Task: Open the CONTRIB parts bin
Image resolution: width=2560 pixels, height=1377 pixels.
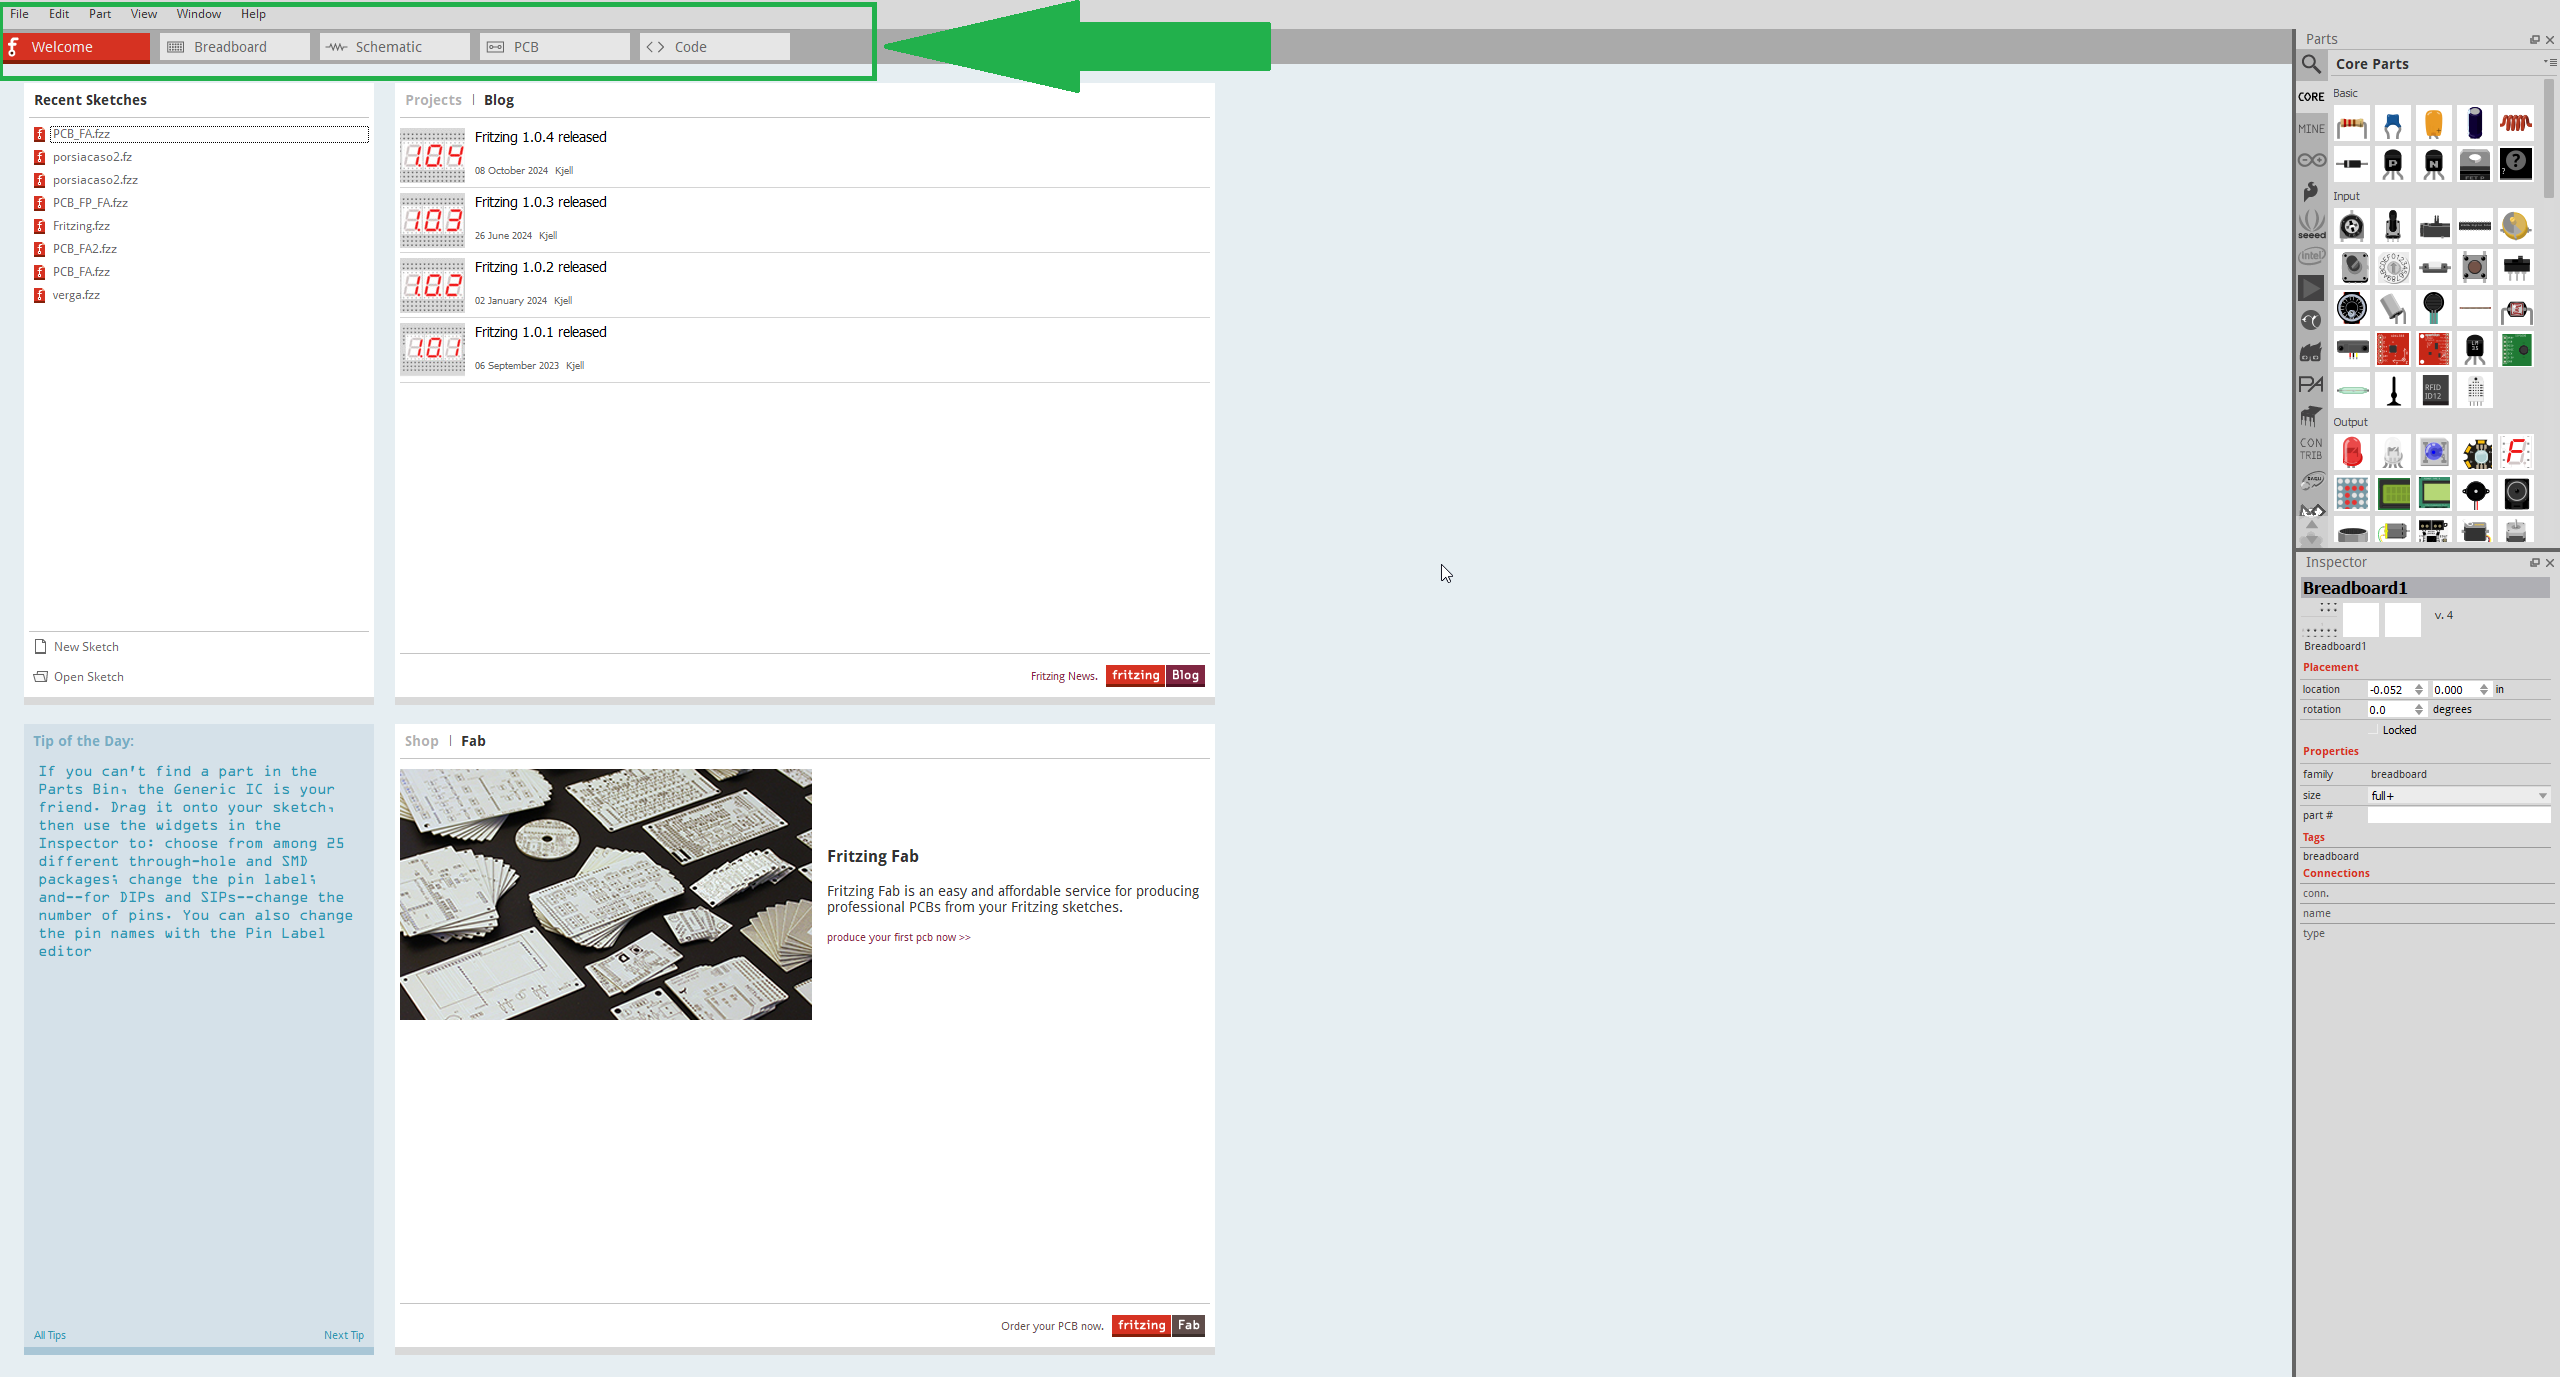Action: [x=2311, y=449]
